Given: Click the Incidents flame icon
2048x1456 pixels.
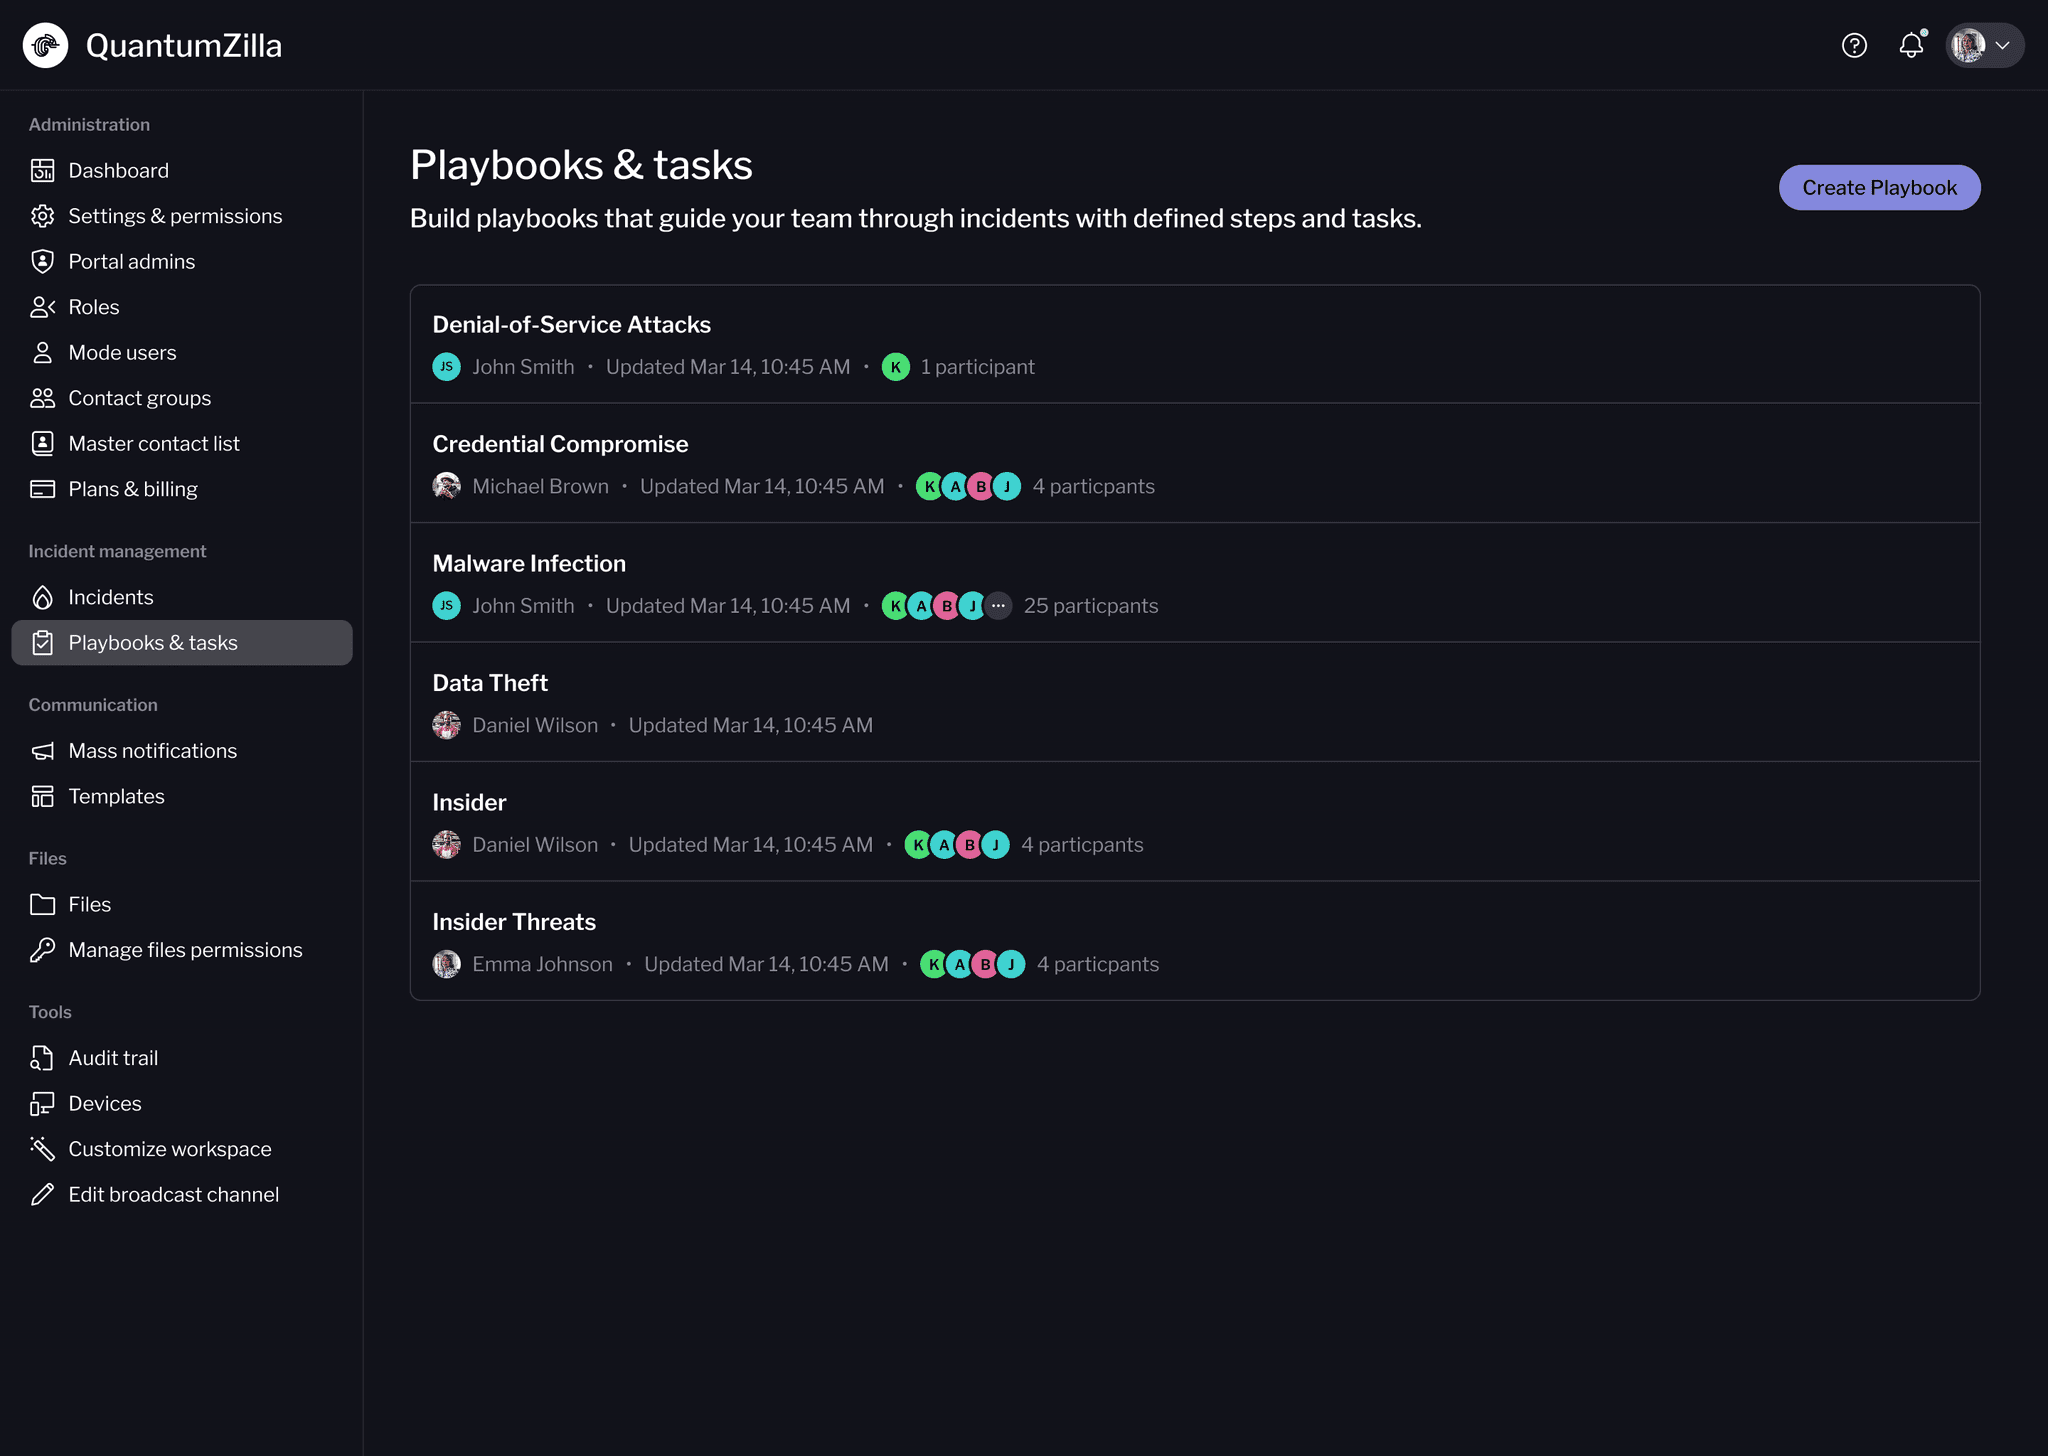Looking at the screenshot, I should coord(42,598).
